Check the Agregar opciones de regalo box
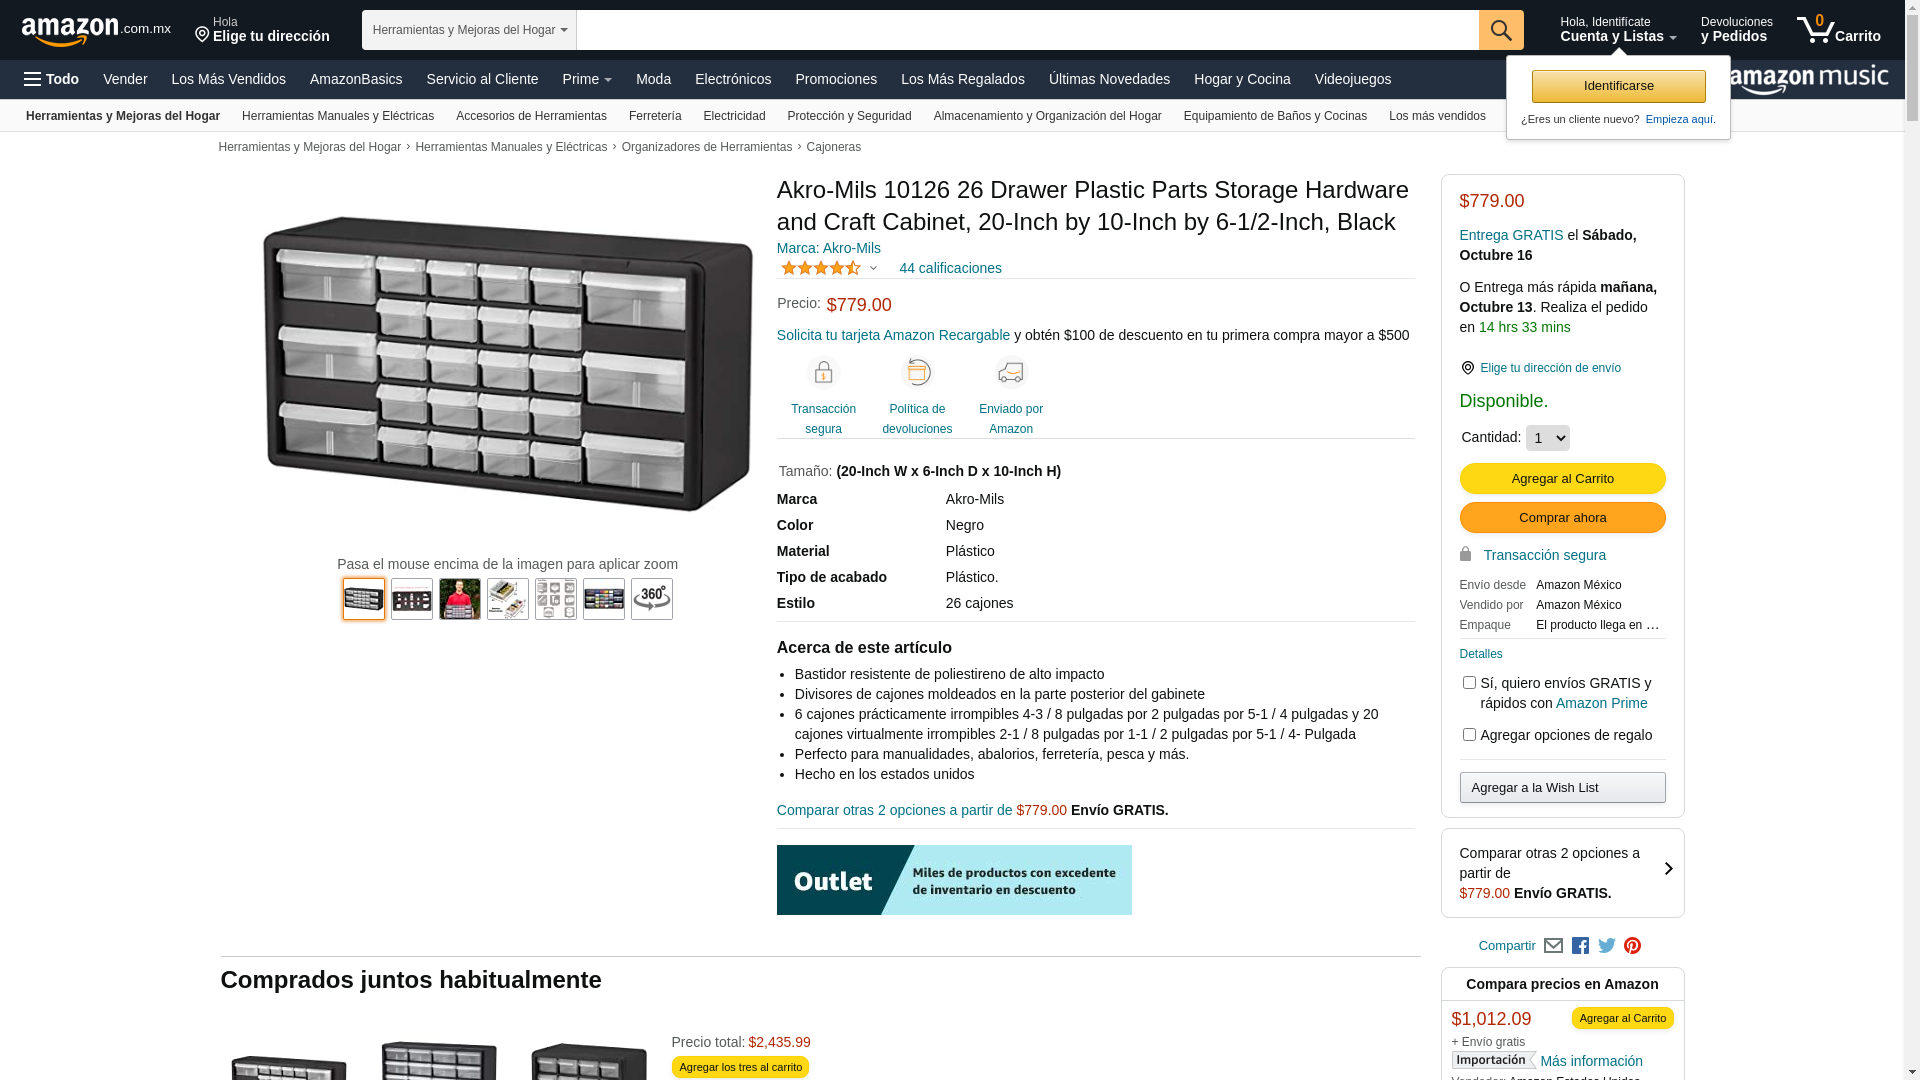The width and height of the screenshot is (1920, 1080). [x=1469, y=735]
